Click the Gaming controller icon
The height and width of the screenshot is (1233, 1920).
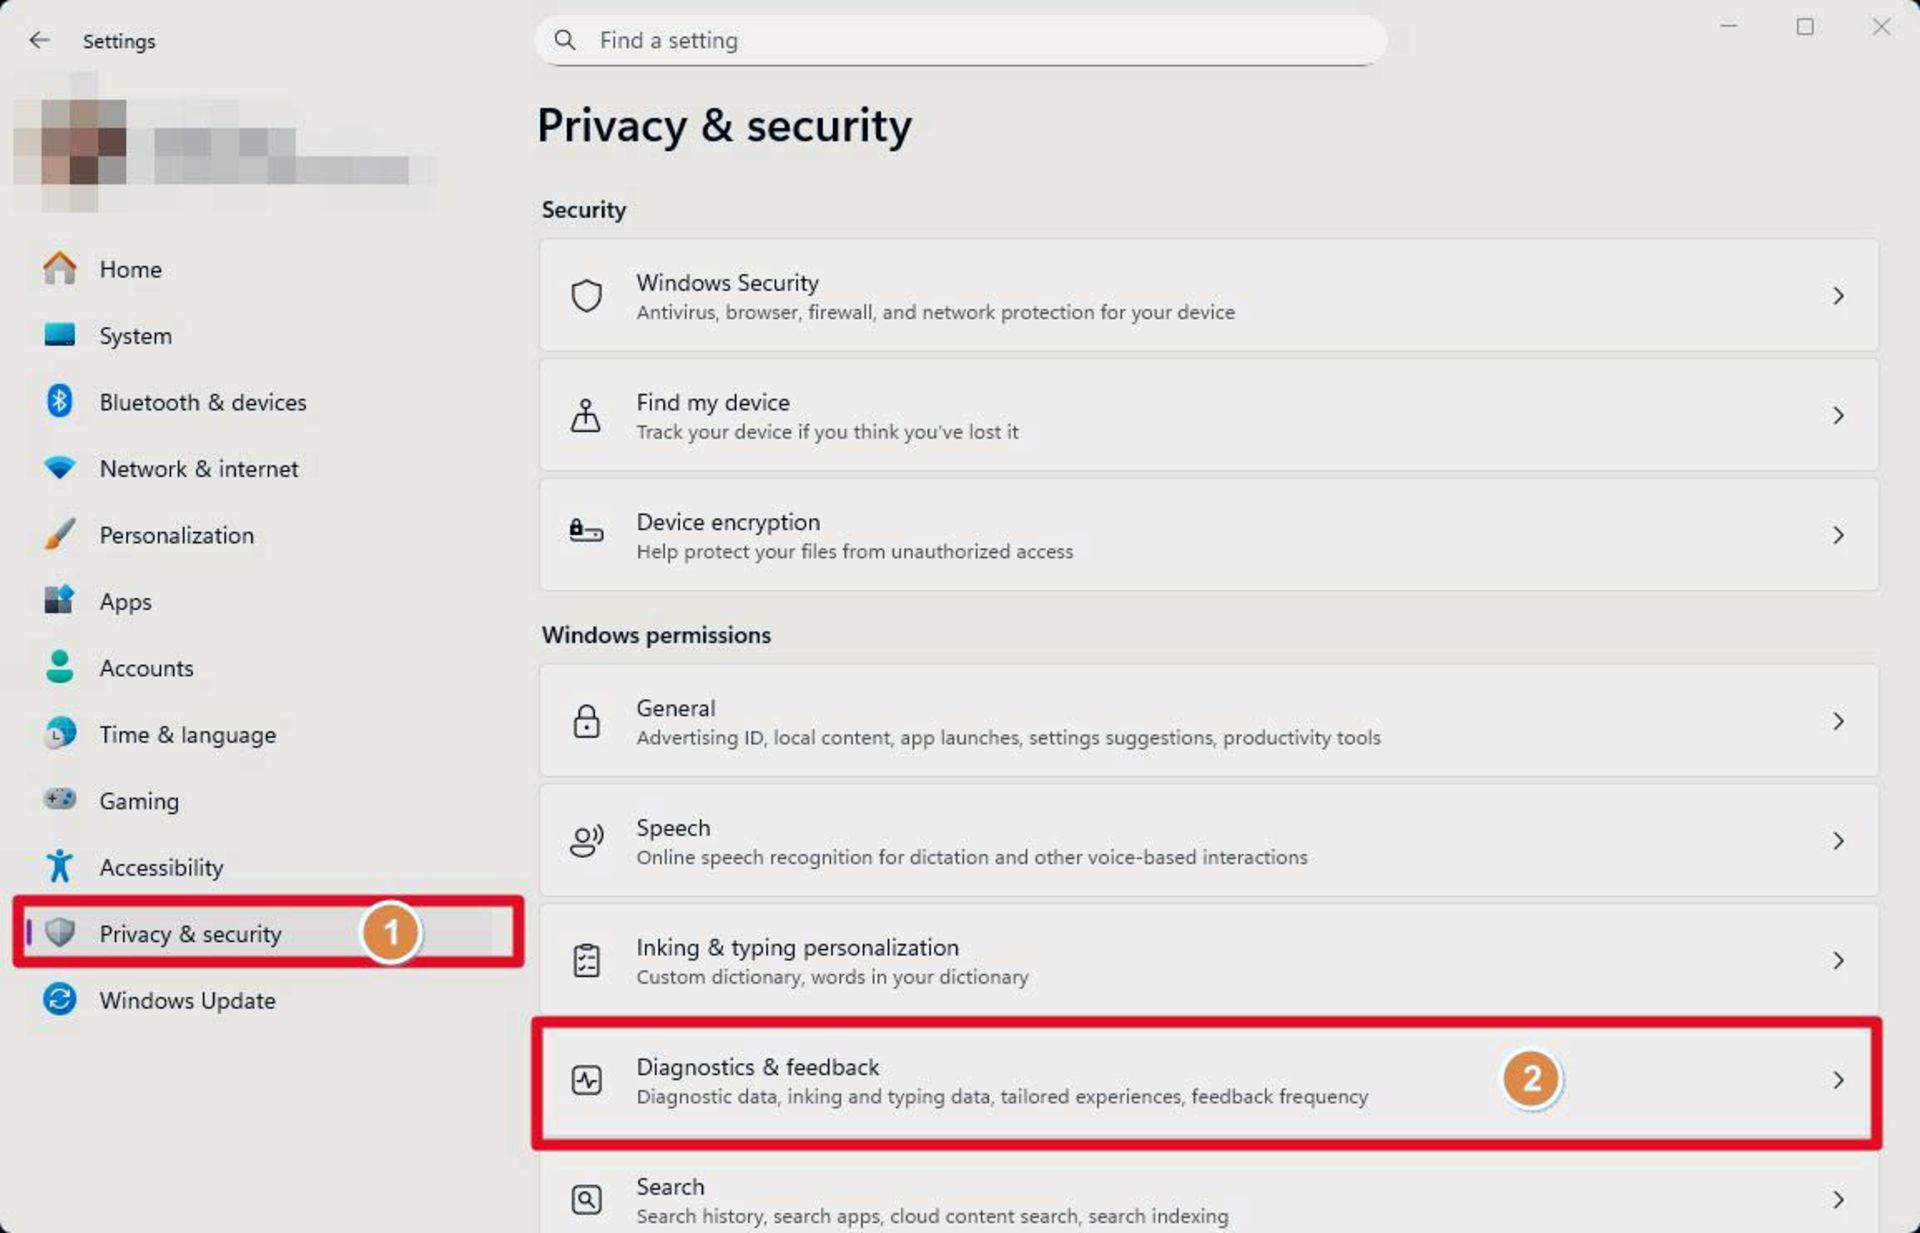[60, 800]
